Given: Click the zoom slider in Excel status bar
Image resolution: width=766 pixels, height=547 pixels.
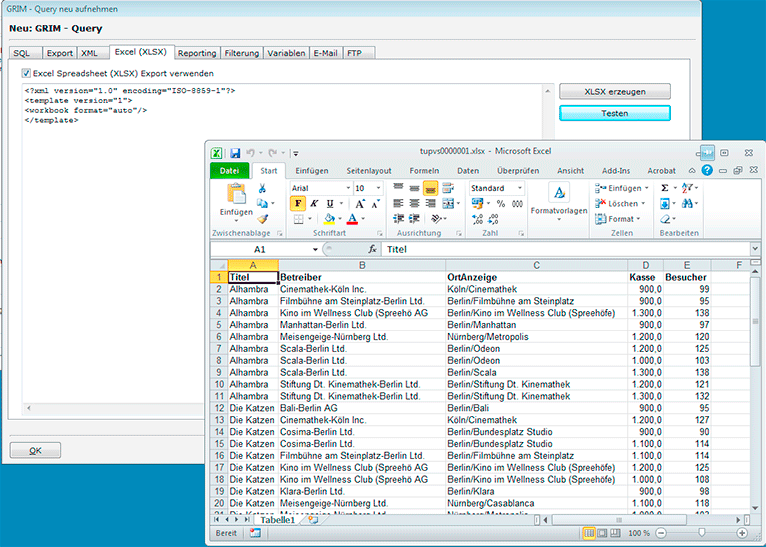Looking at the screenshot, I should click(x=703, y=534).
